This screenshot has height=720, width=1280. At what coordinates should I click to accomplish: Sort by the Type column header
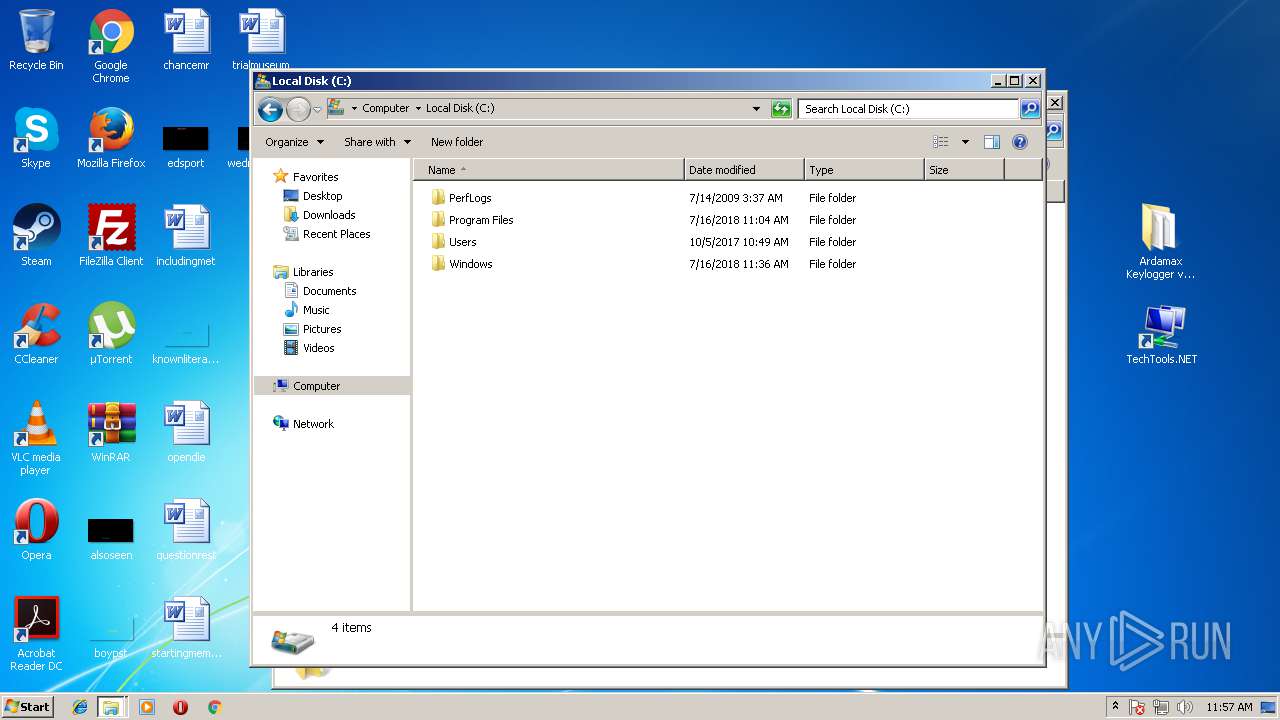click(864, 170)
